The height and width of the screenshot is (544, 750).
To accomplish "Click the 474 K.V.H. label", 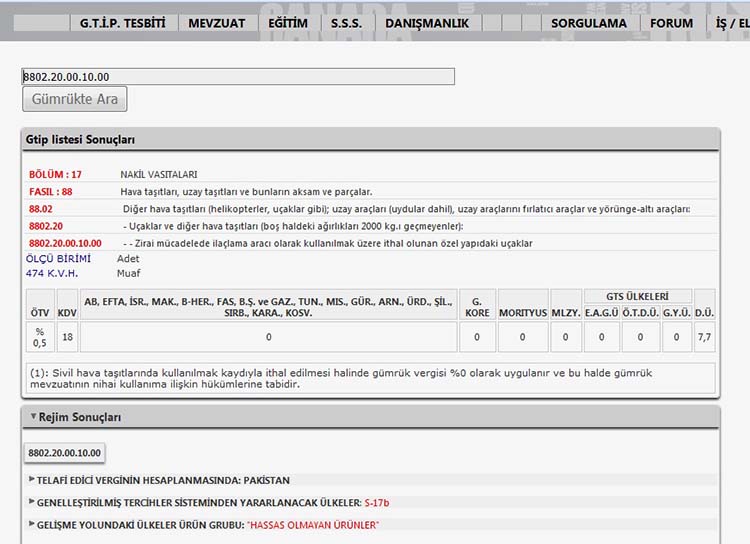I will [x=52, y=272].
